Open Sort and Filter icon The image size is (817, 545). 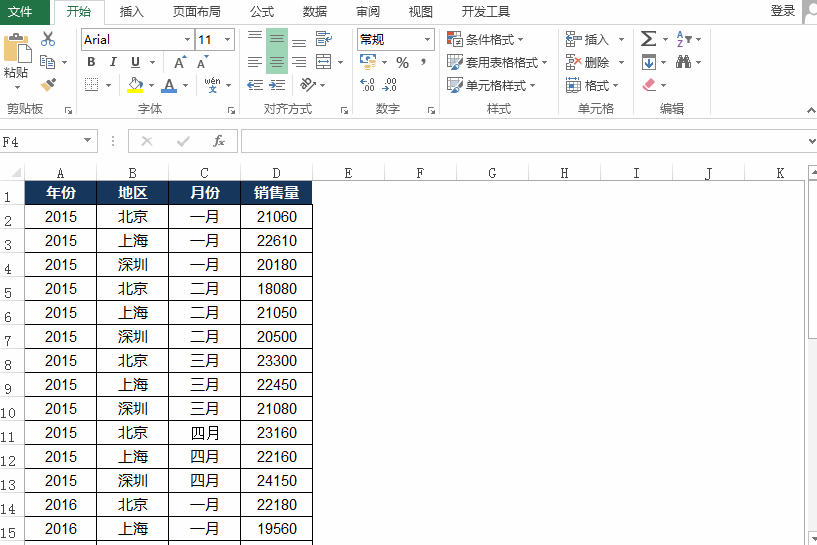684,39
